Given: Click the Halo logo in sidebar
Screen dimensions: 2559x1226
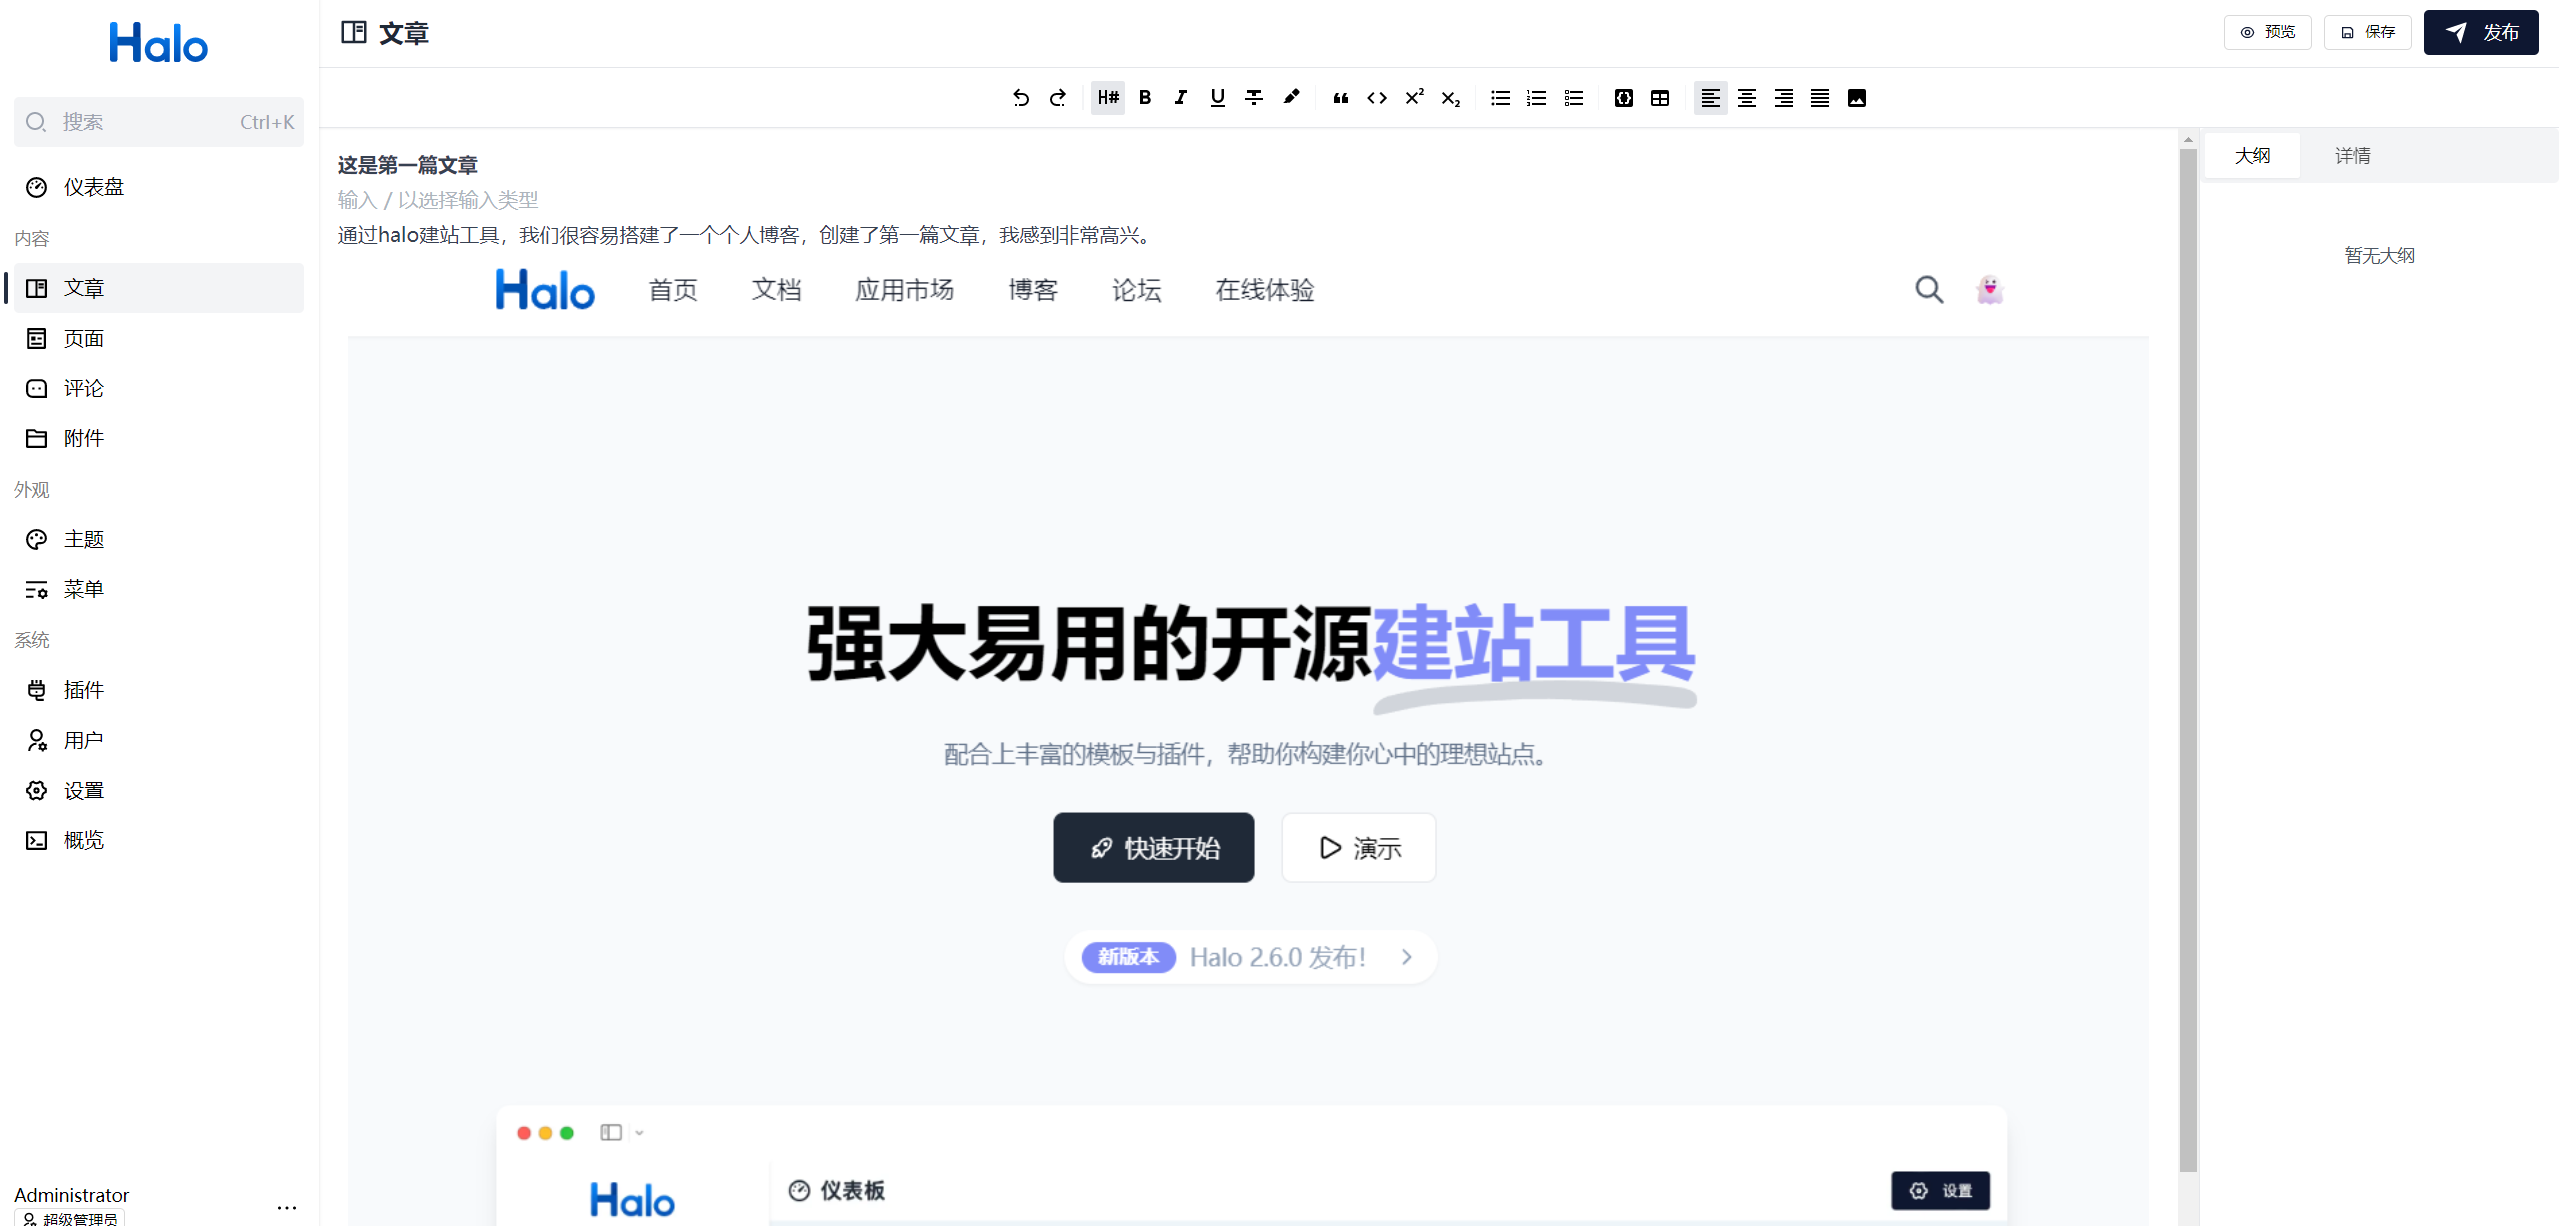Looking at the screenshot, I should click(x=159, y=43).
